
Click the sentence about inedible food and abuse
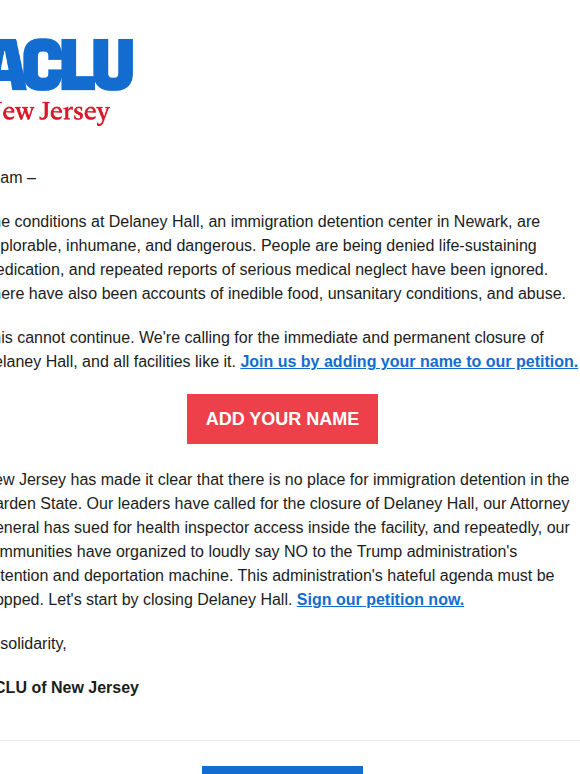283,293
